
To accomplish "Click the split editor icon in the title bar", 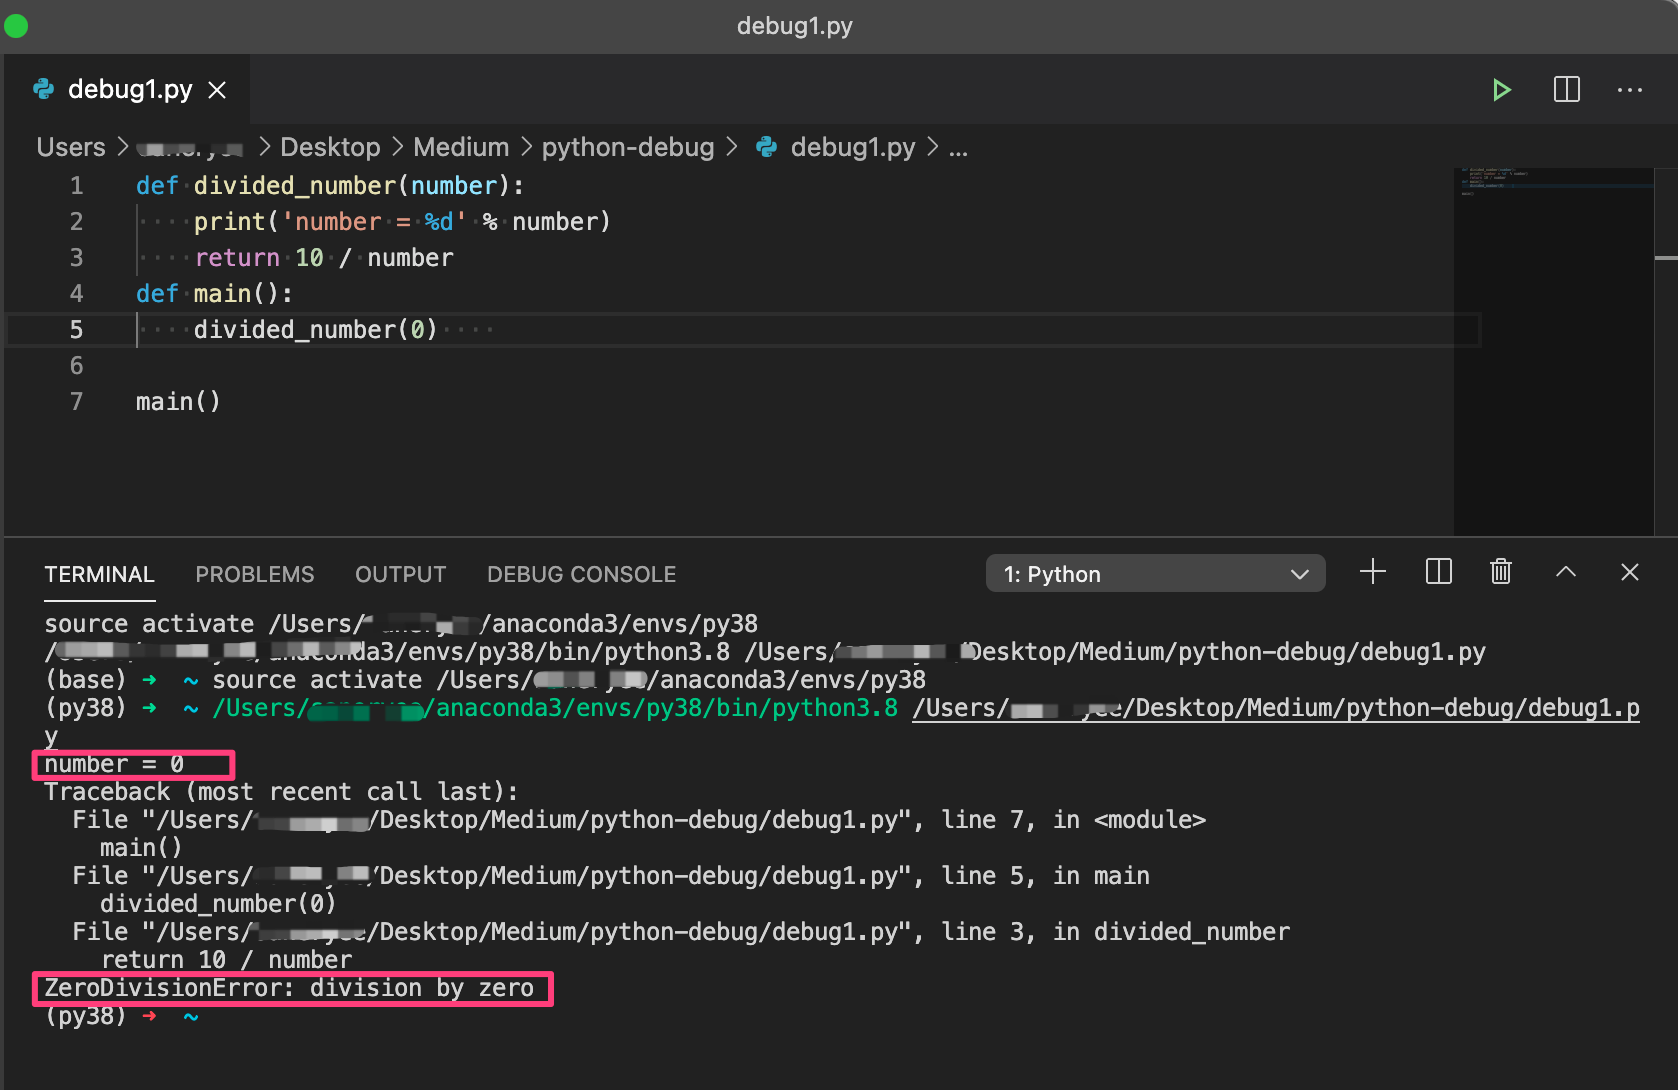I will [x=1566, y=89].
